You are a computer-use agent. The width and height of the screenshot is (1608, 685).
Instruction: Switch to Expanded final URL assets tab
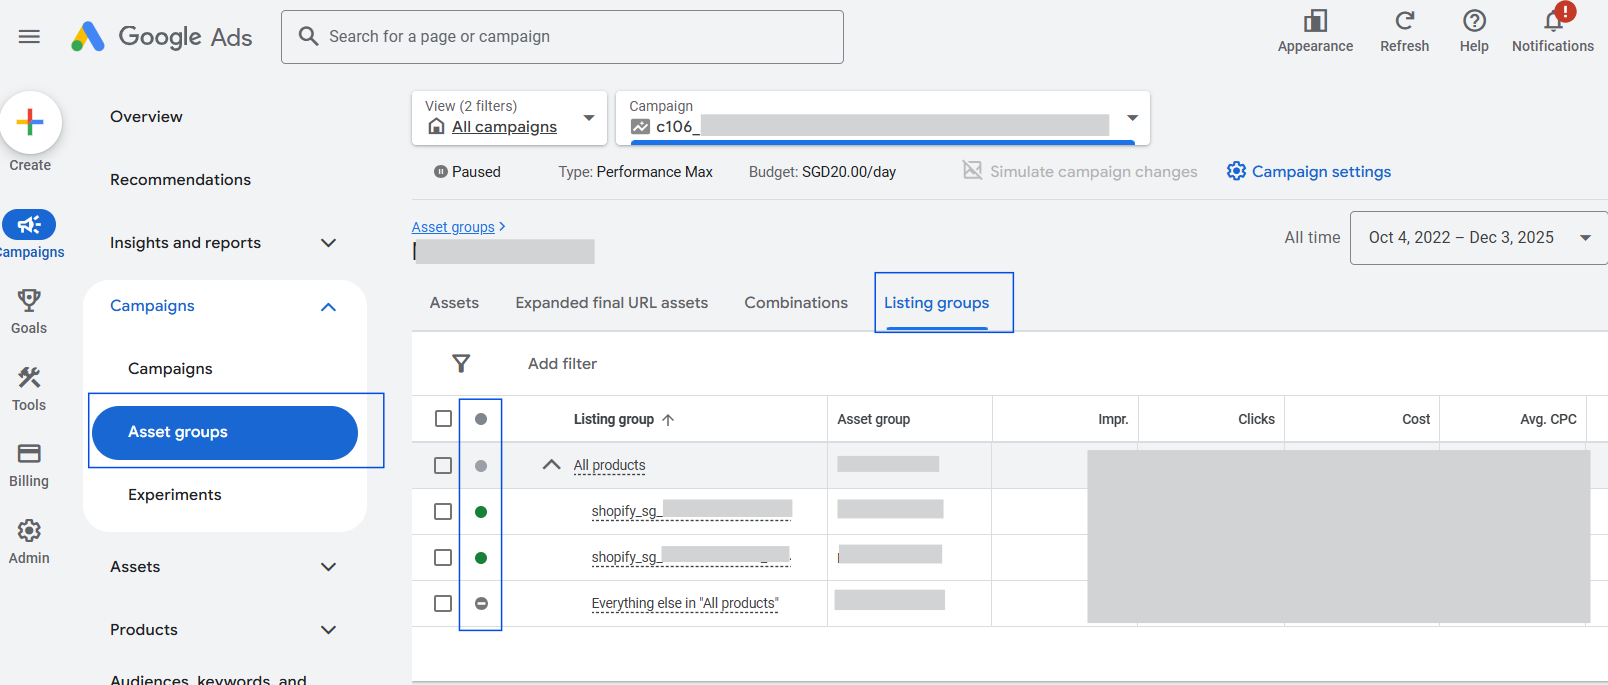pos(612,303)
